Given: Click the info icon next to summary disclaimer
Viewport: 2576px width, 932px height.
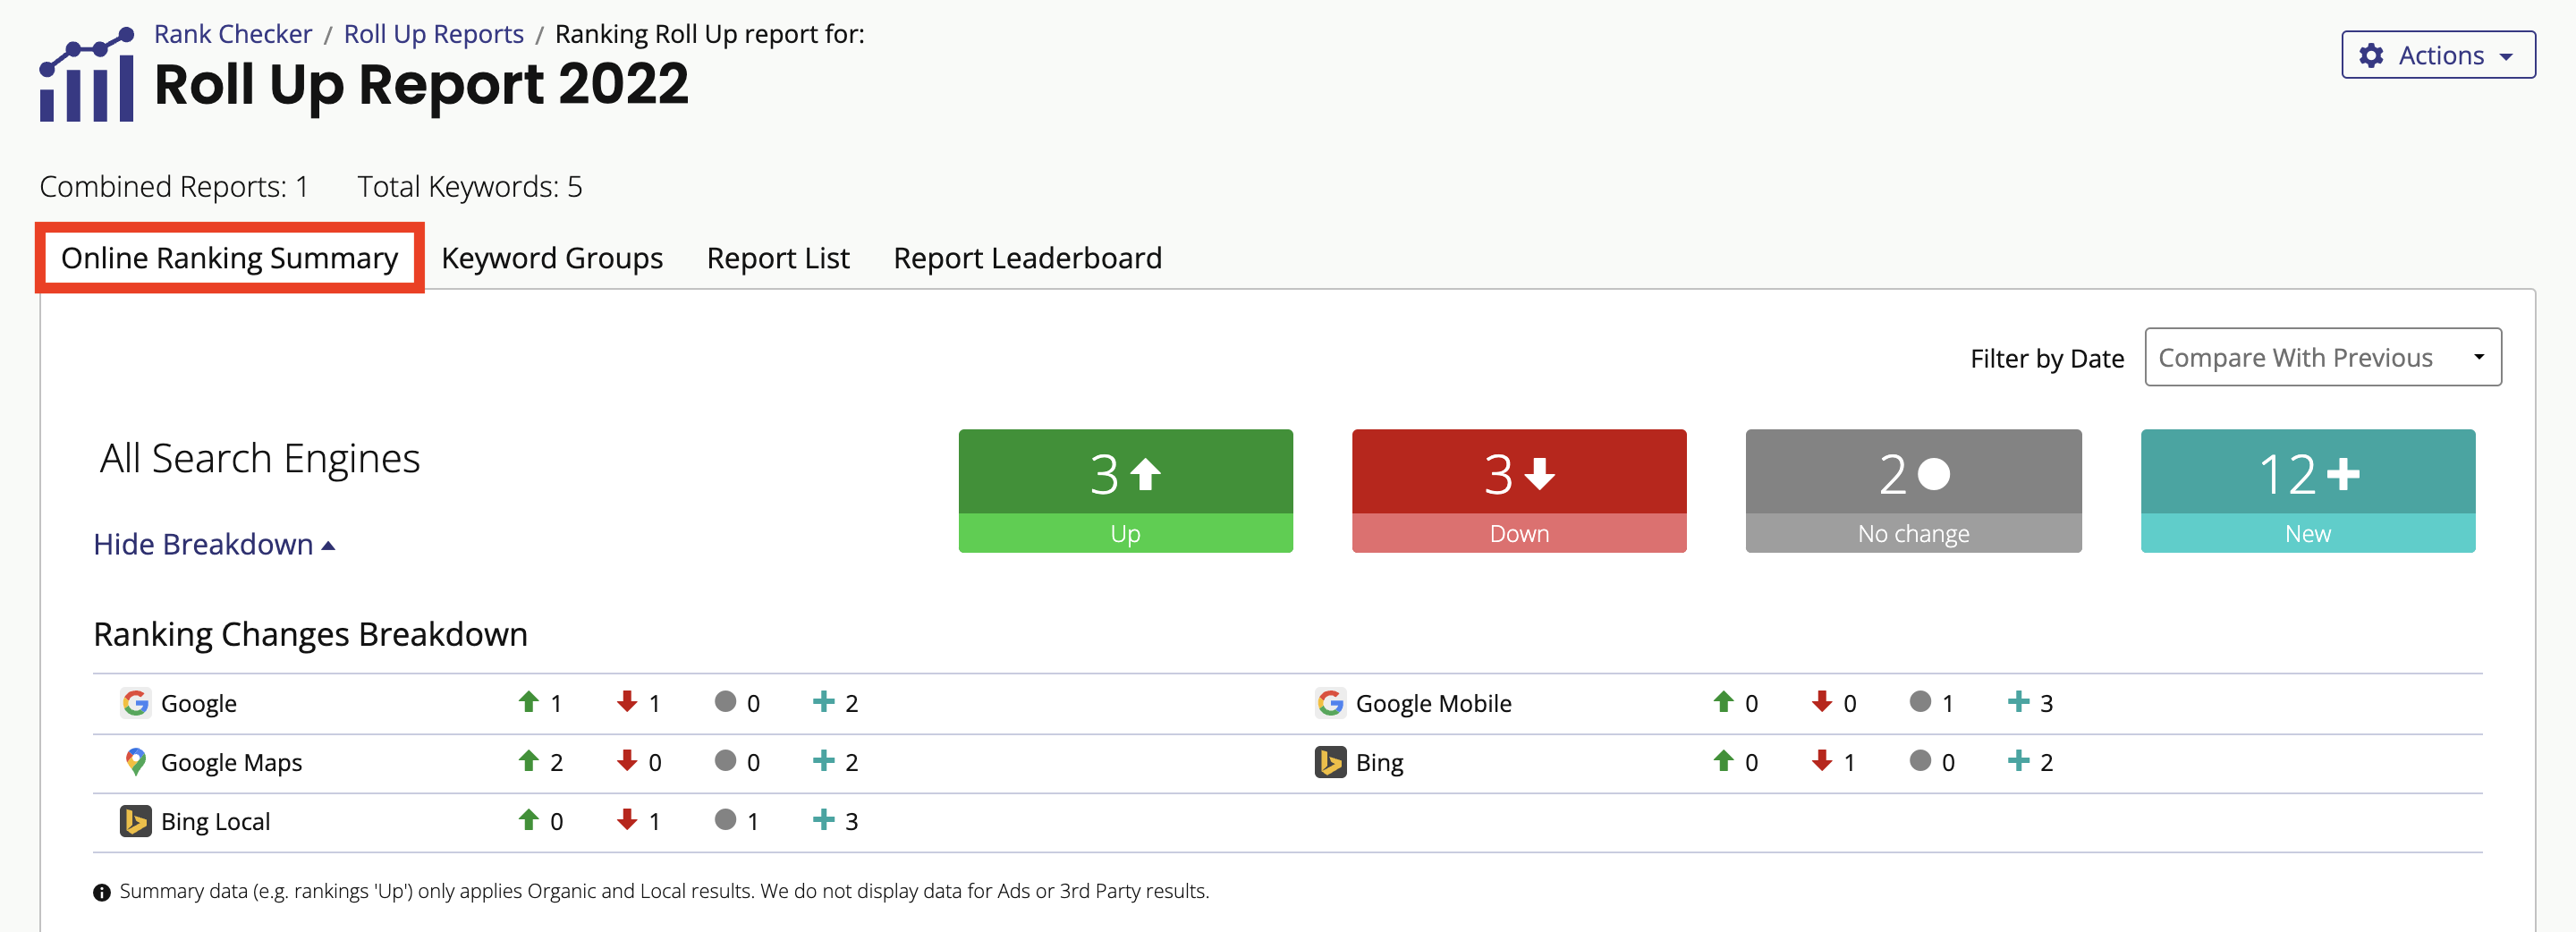Looking at the screenshot, I should 100,891.
